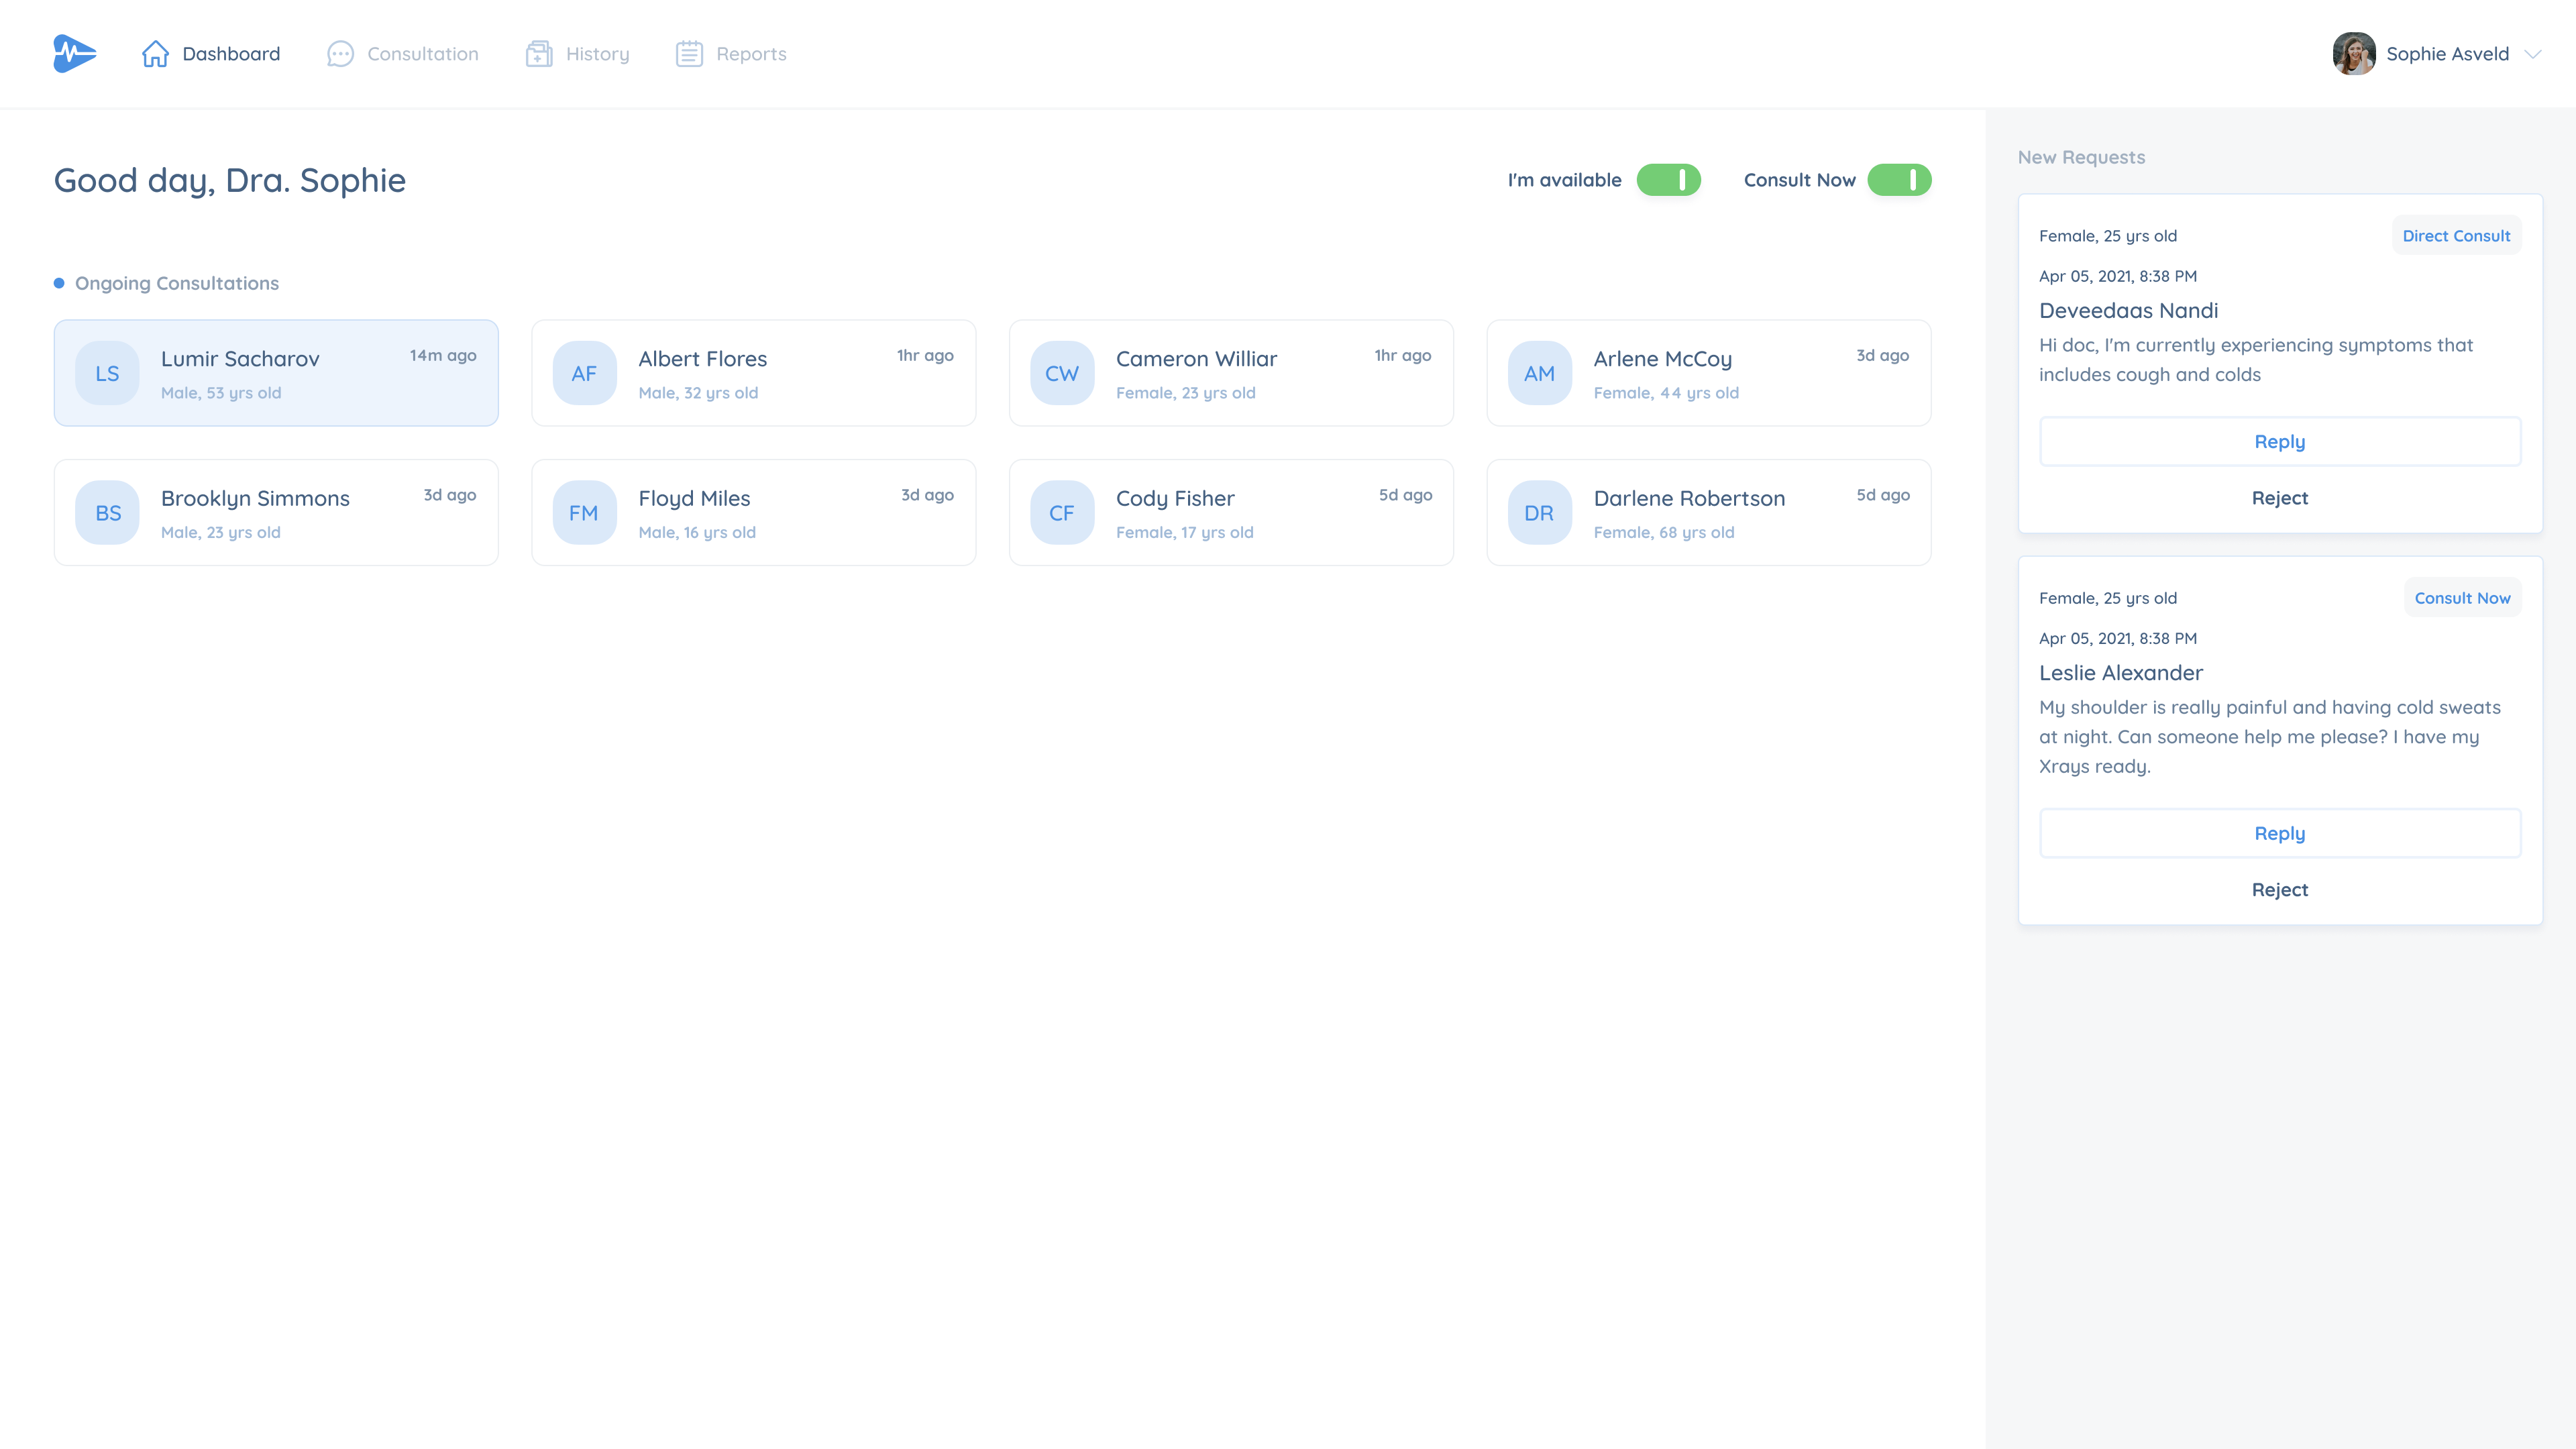
Task: Click the cough and colds message text
Action: (x=2256, y=360)
